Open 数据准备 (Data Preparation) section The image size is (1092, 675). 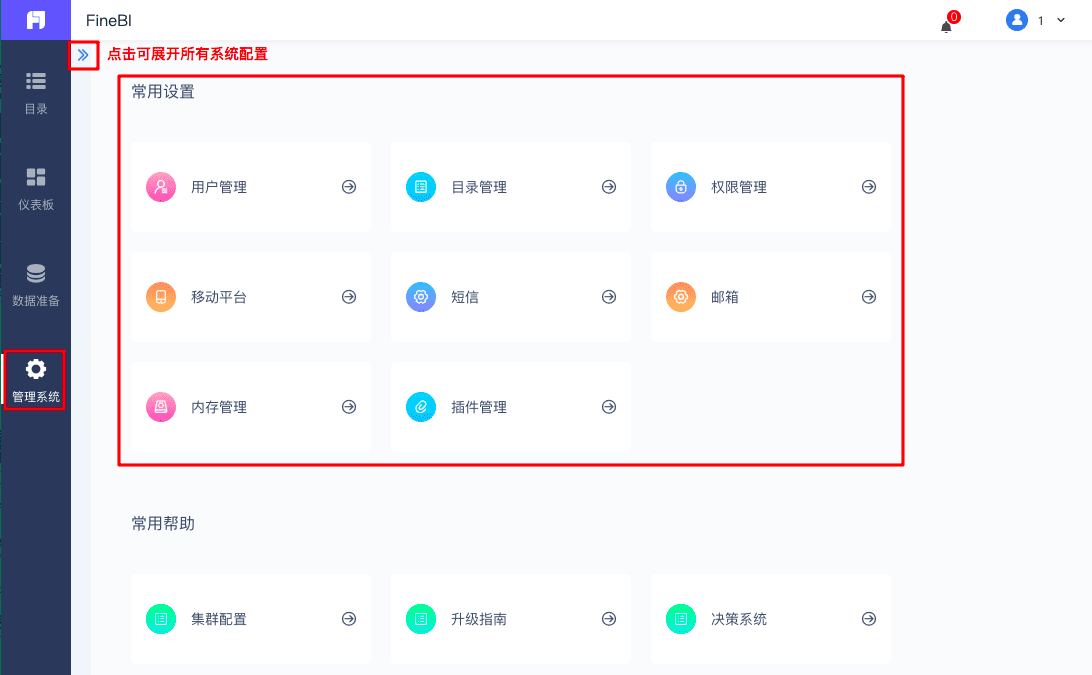click(36, 287)
